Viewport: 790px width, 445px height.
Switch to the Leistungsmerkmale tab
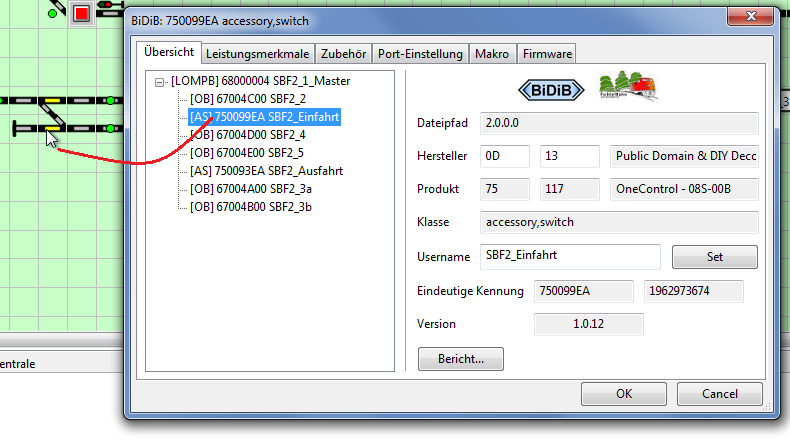coord(258,54)
